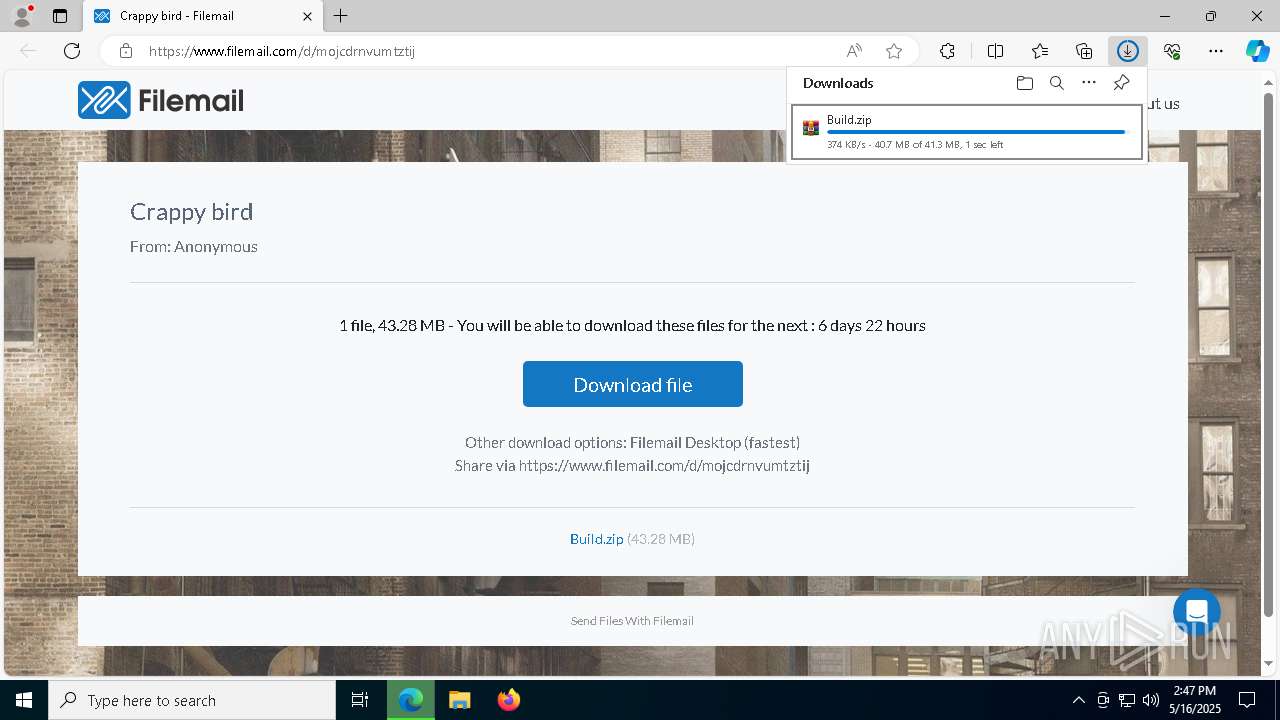
Task: Open Edge Settings and more menu
Action: pos(1216,51)
